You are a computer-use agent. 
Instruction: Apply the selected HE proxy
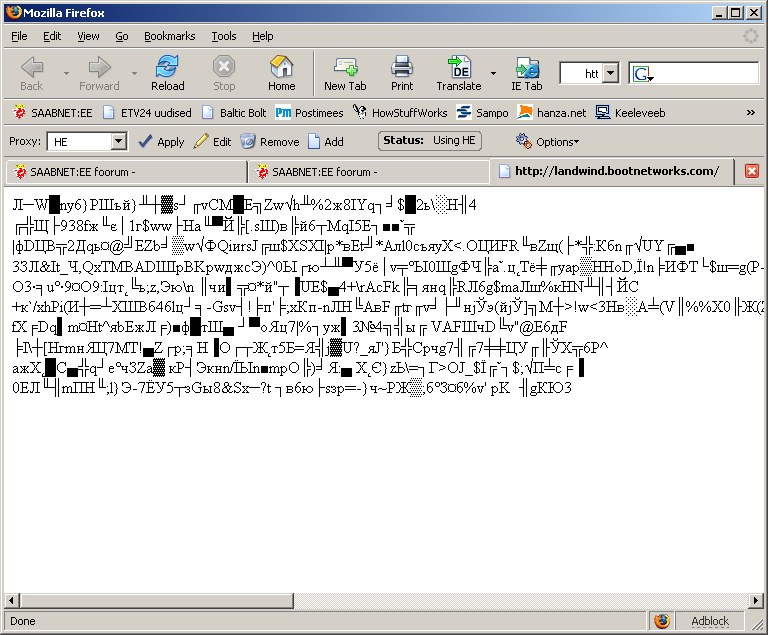point(160,142)
